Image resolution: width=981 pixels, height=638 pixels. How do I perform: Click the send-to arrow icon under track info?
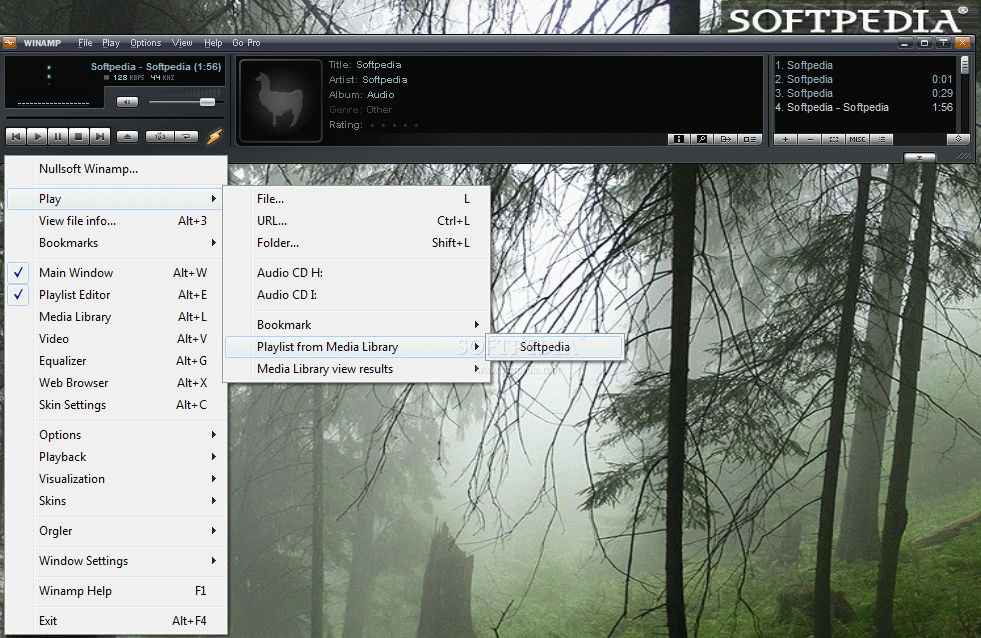pyautogui.click(x=726, y=139)
